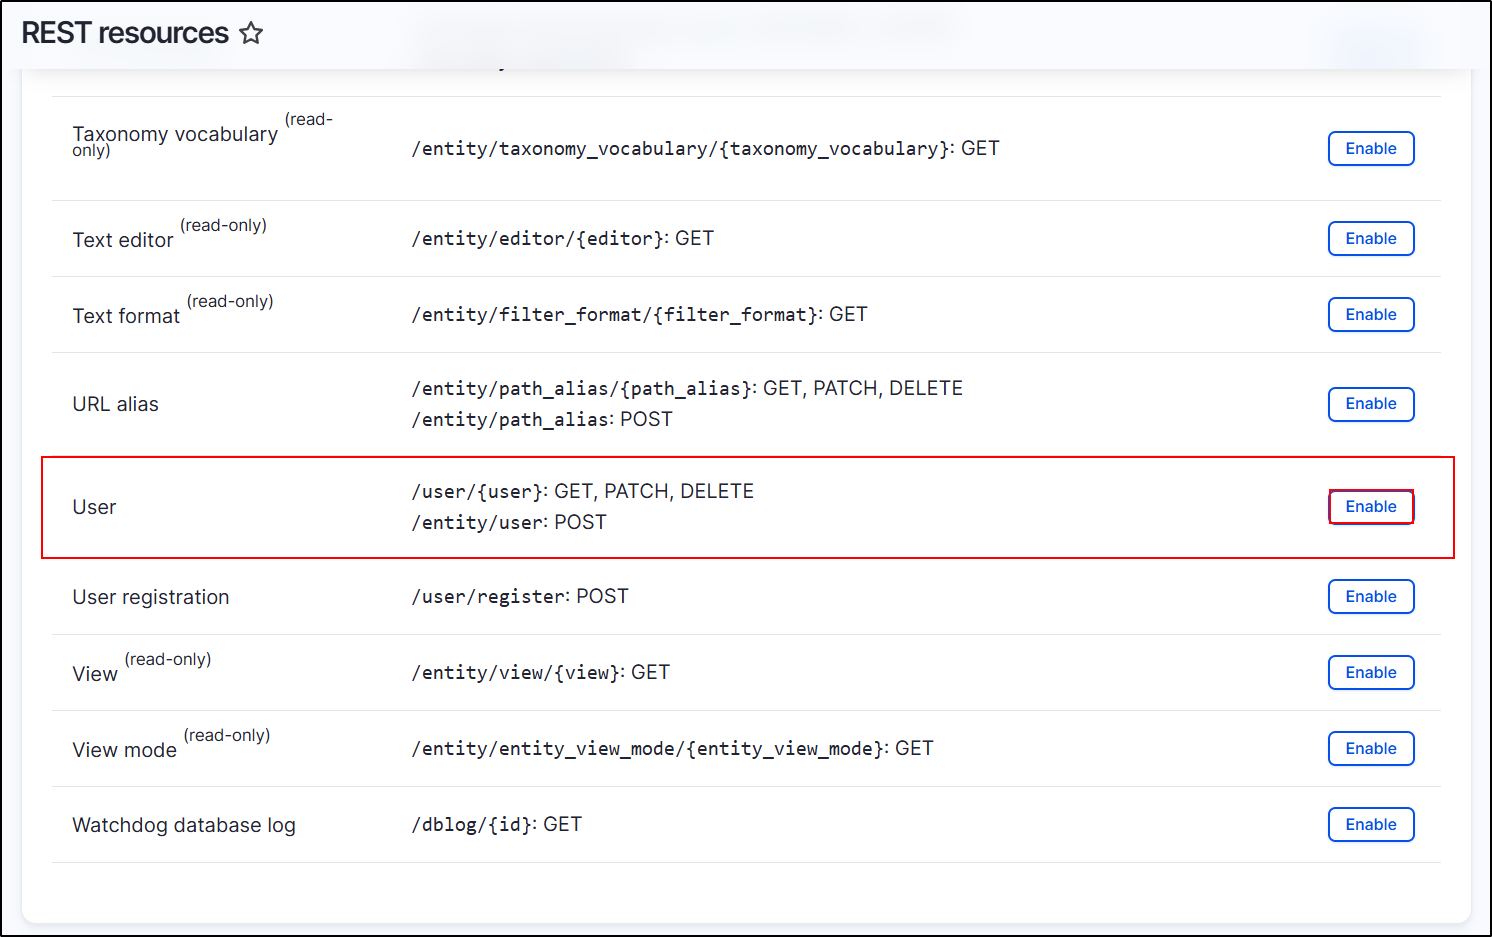Click the star icon beside REST resources

point(251,32)
